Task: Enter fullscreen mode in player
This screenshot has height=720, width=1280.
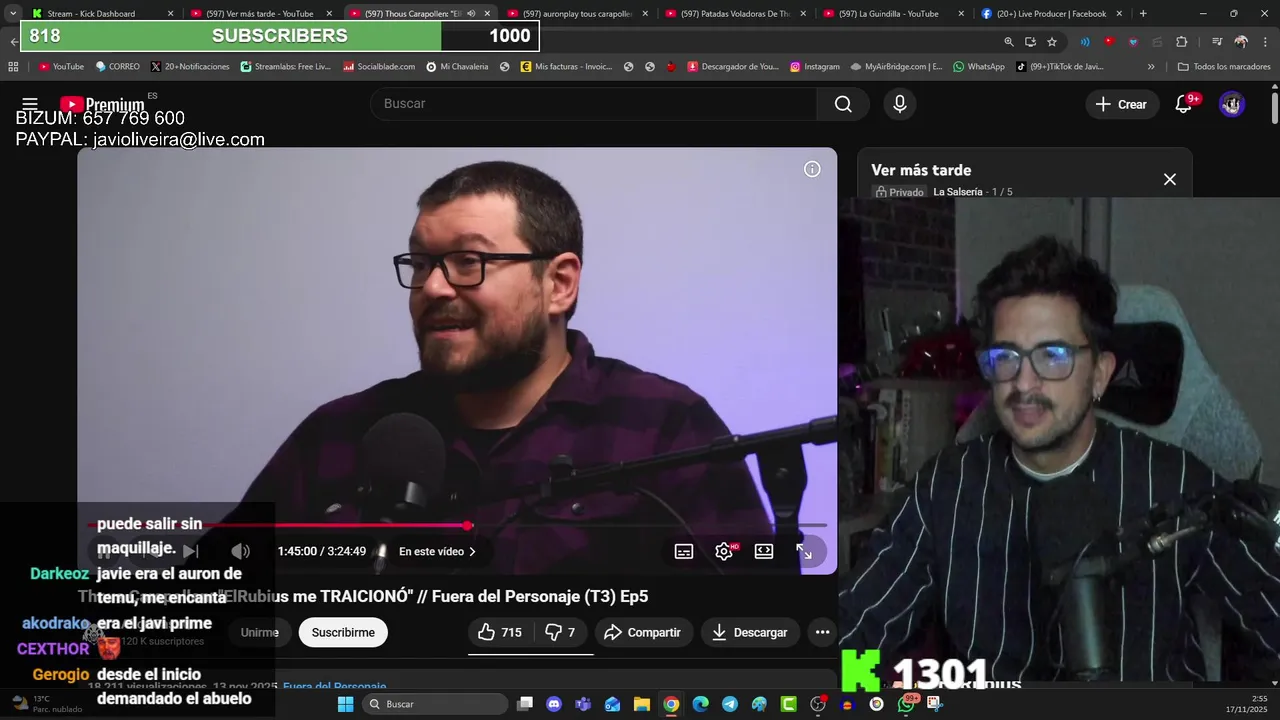Action: [804, 551]
